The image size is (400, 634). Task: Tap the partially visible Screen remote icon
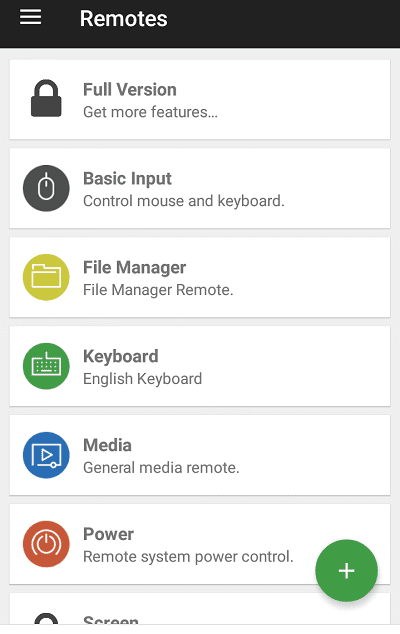pyautogui.click(x=46, y=619)
